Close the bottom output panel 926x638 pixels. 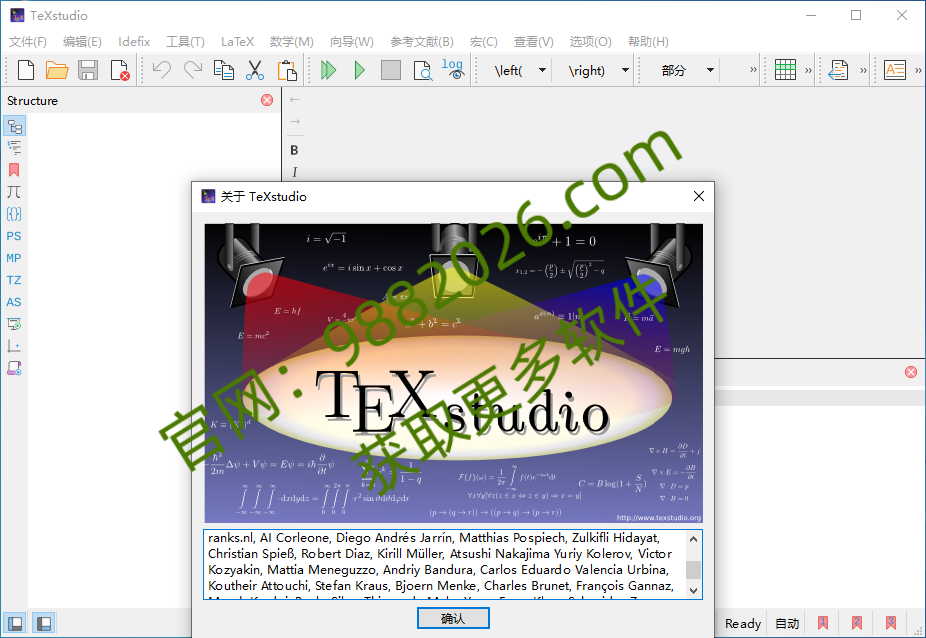911,372
